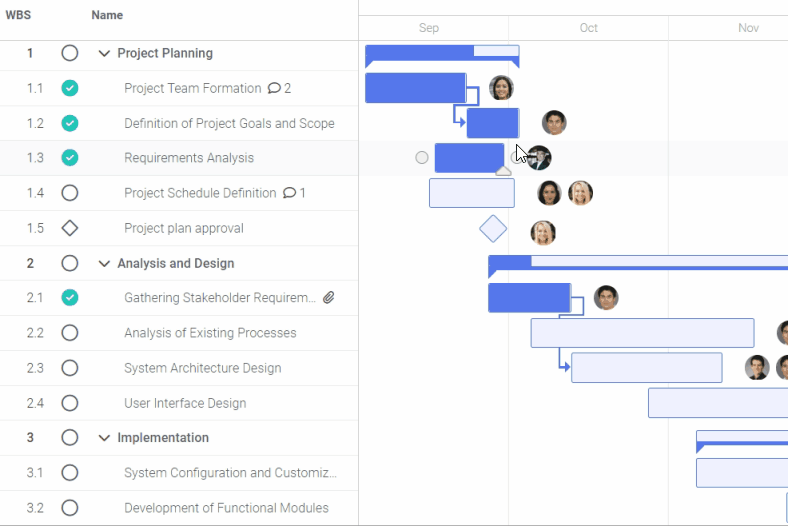Screen dimensions: 788x526
Task: Open comment icon on Project Schedule Definition
Action: (x=289, y=193)
